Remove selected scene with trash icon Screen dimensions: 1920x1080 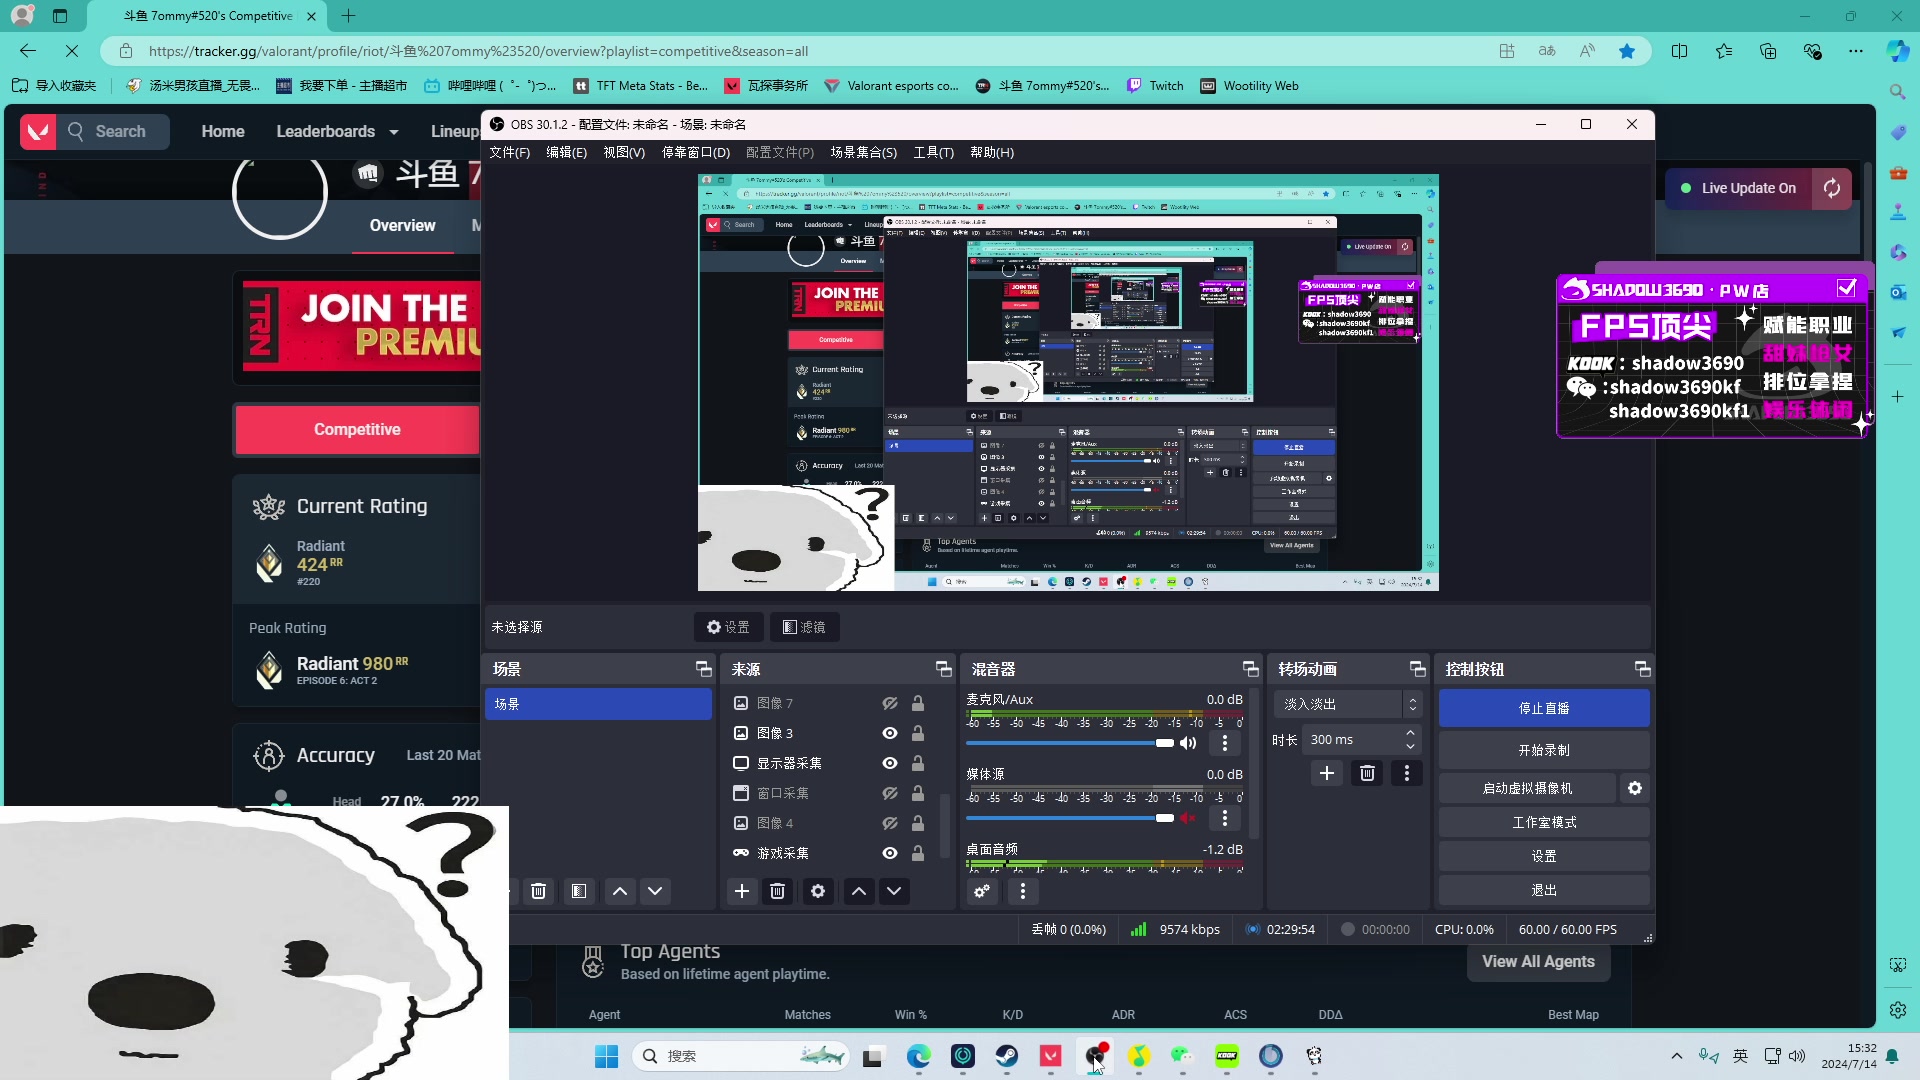point(538,891)
